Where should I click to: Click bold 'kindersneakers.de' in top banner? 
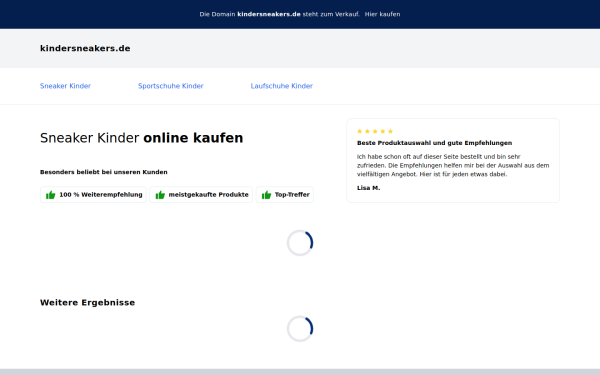point(269,14)
